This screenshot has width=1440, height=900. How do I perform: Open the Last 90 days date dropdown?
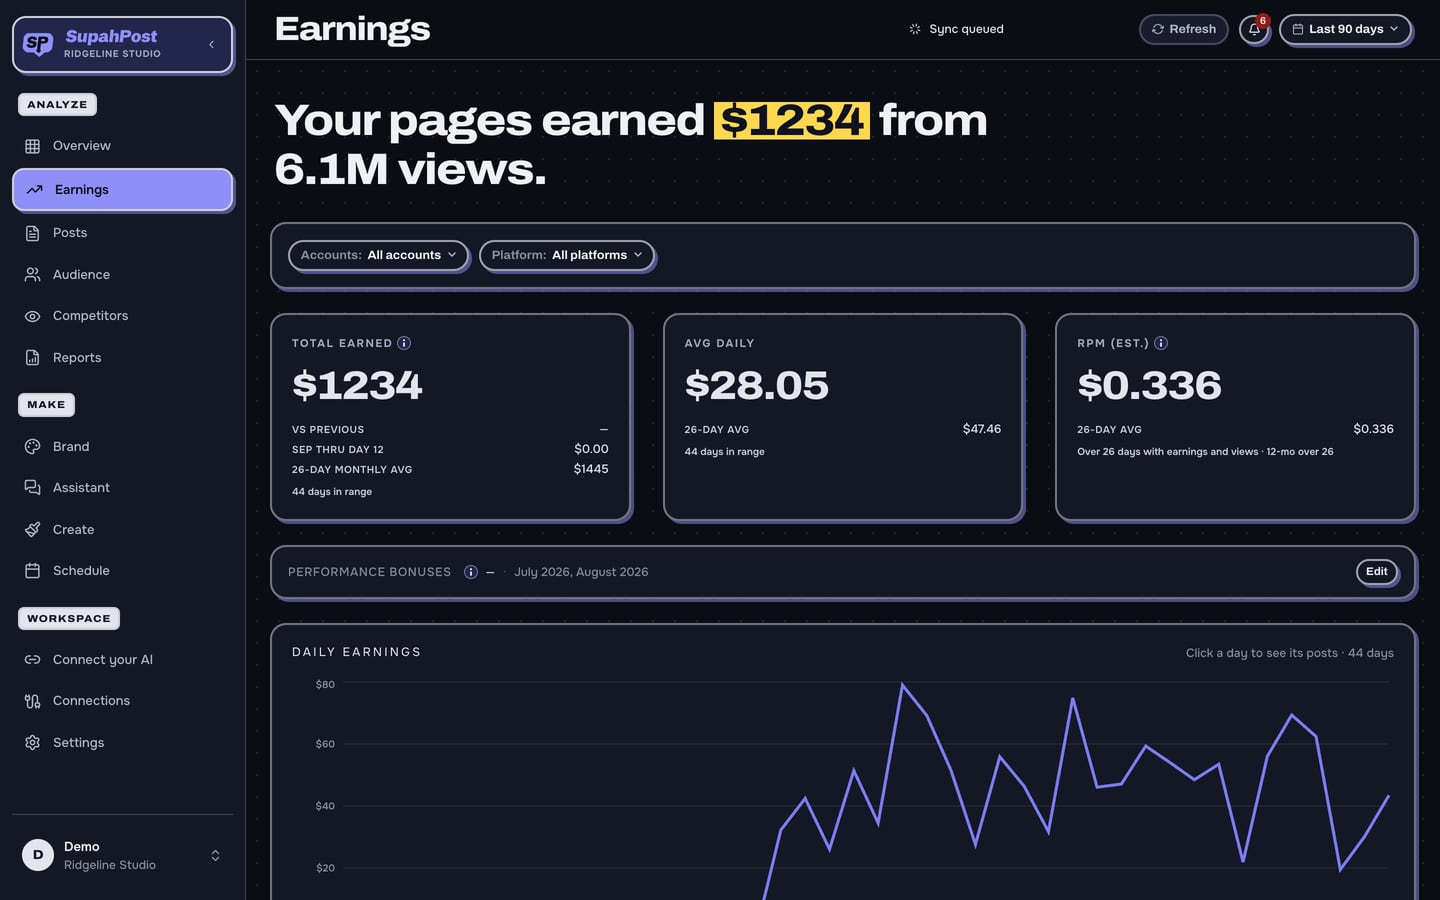(1345, 29)
